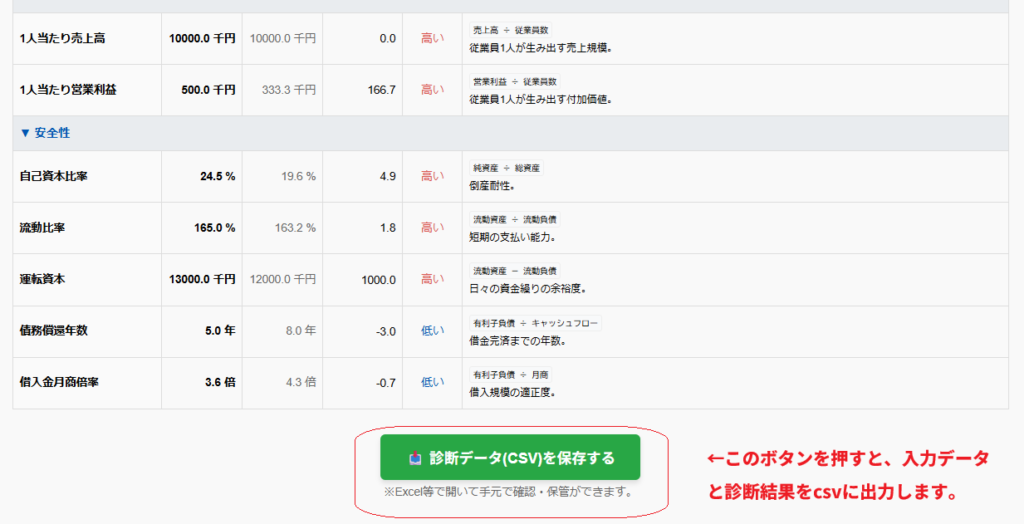Click the gray comparison value 4.3 倍
This screenshot has width=1024, height=524.
300,382
